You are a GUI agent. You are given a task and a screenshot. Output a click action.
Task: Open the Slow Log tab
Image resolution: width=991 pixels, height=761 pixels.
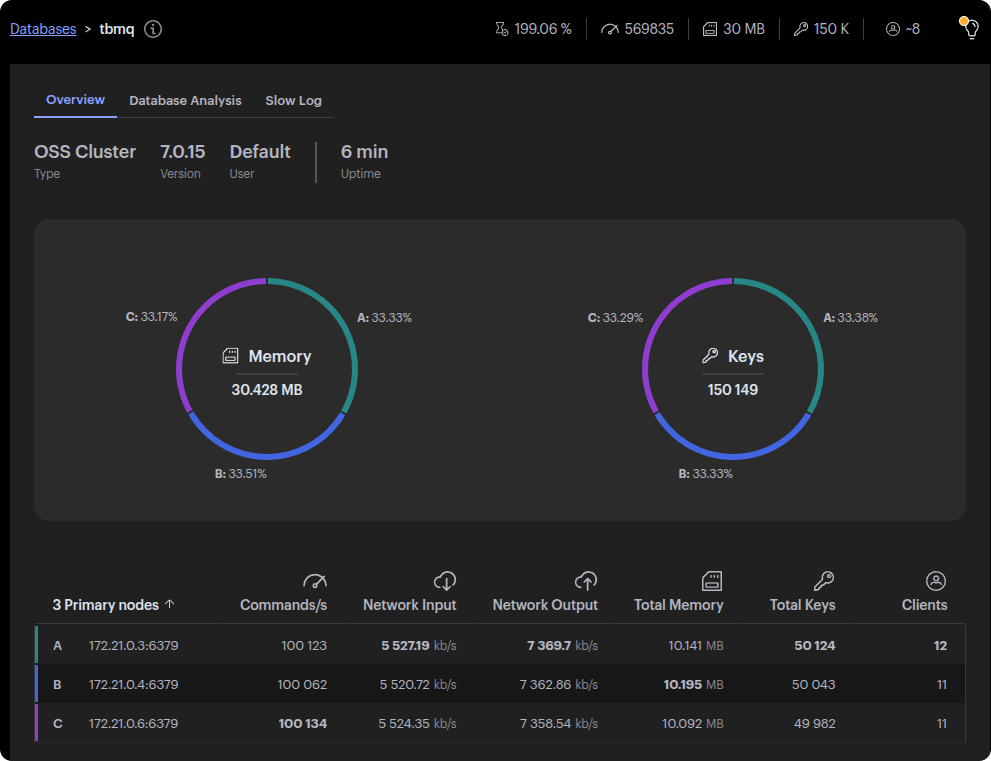[x=293, y=101]
